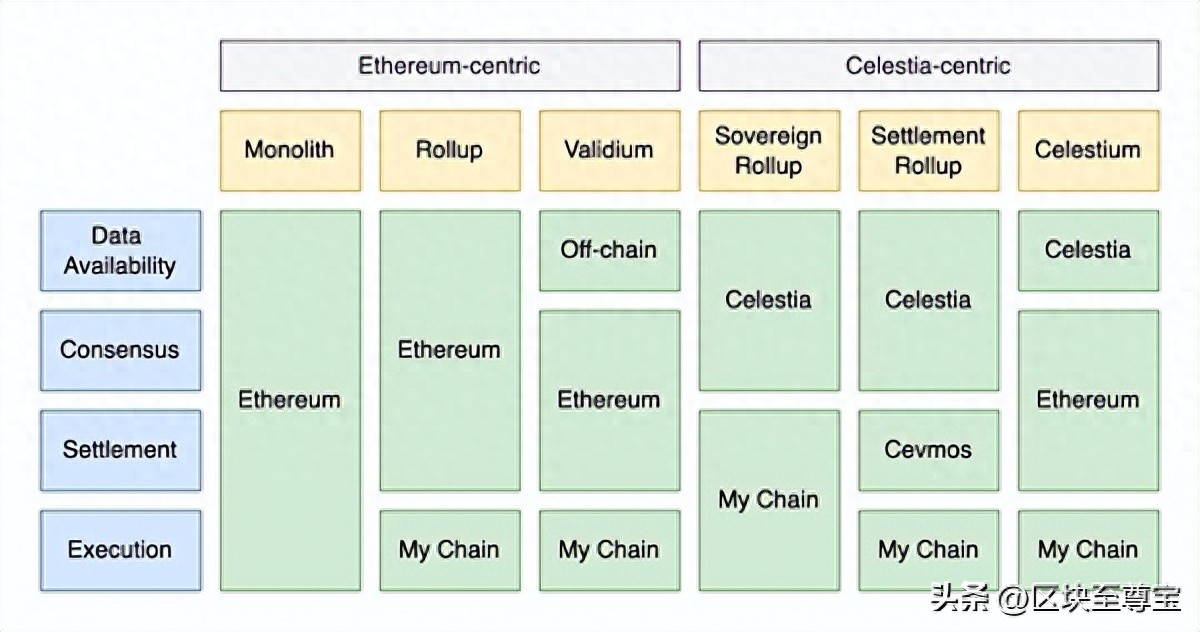The image size is (1200, 632).
Task: Click My Chain box under Sovereign Rollup
Action: [x=769, y=500]
